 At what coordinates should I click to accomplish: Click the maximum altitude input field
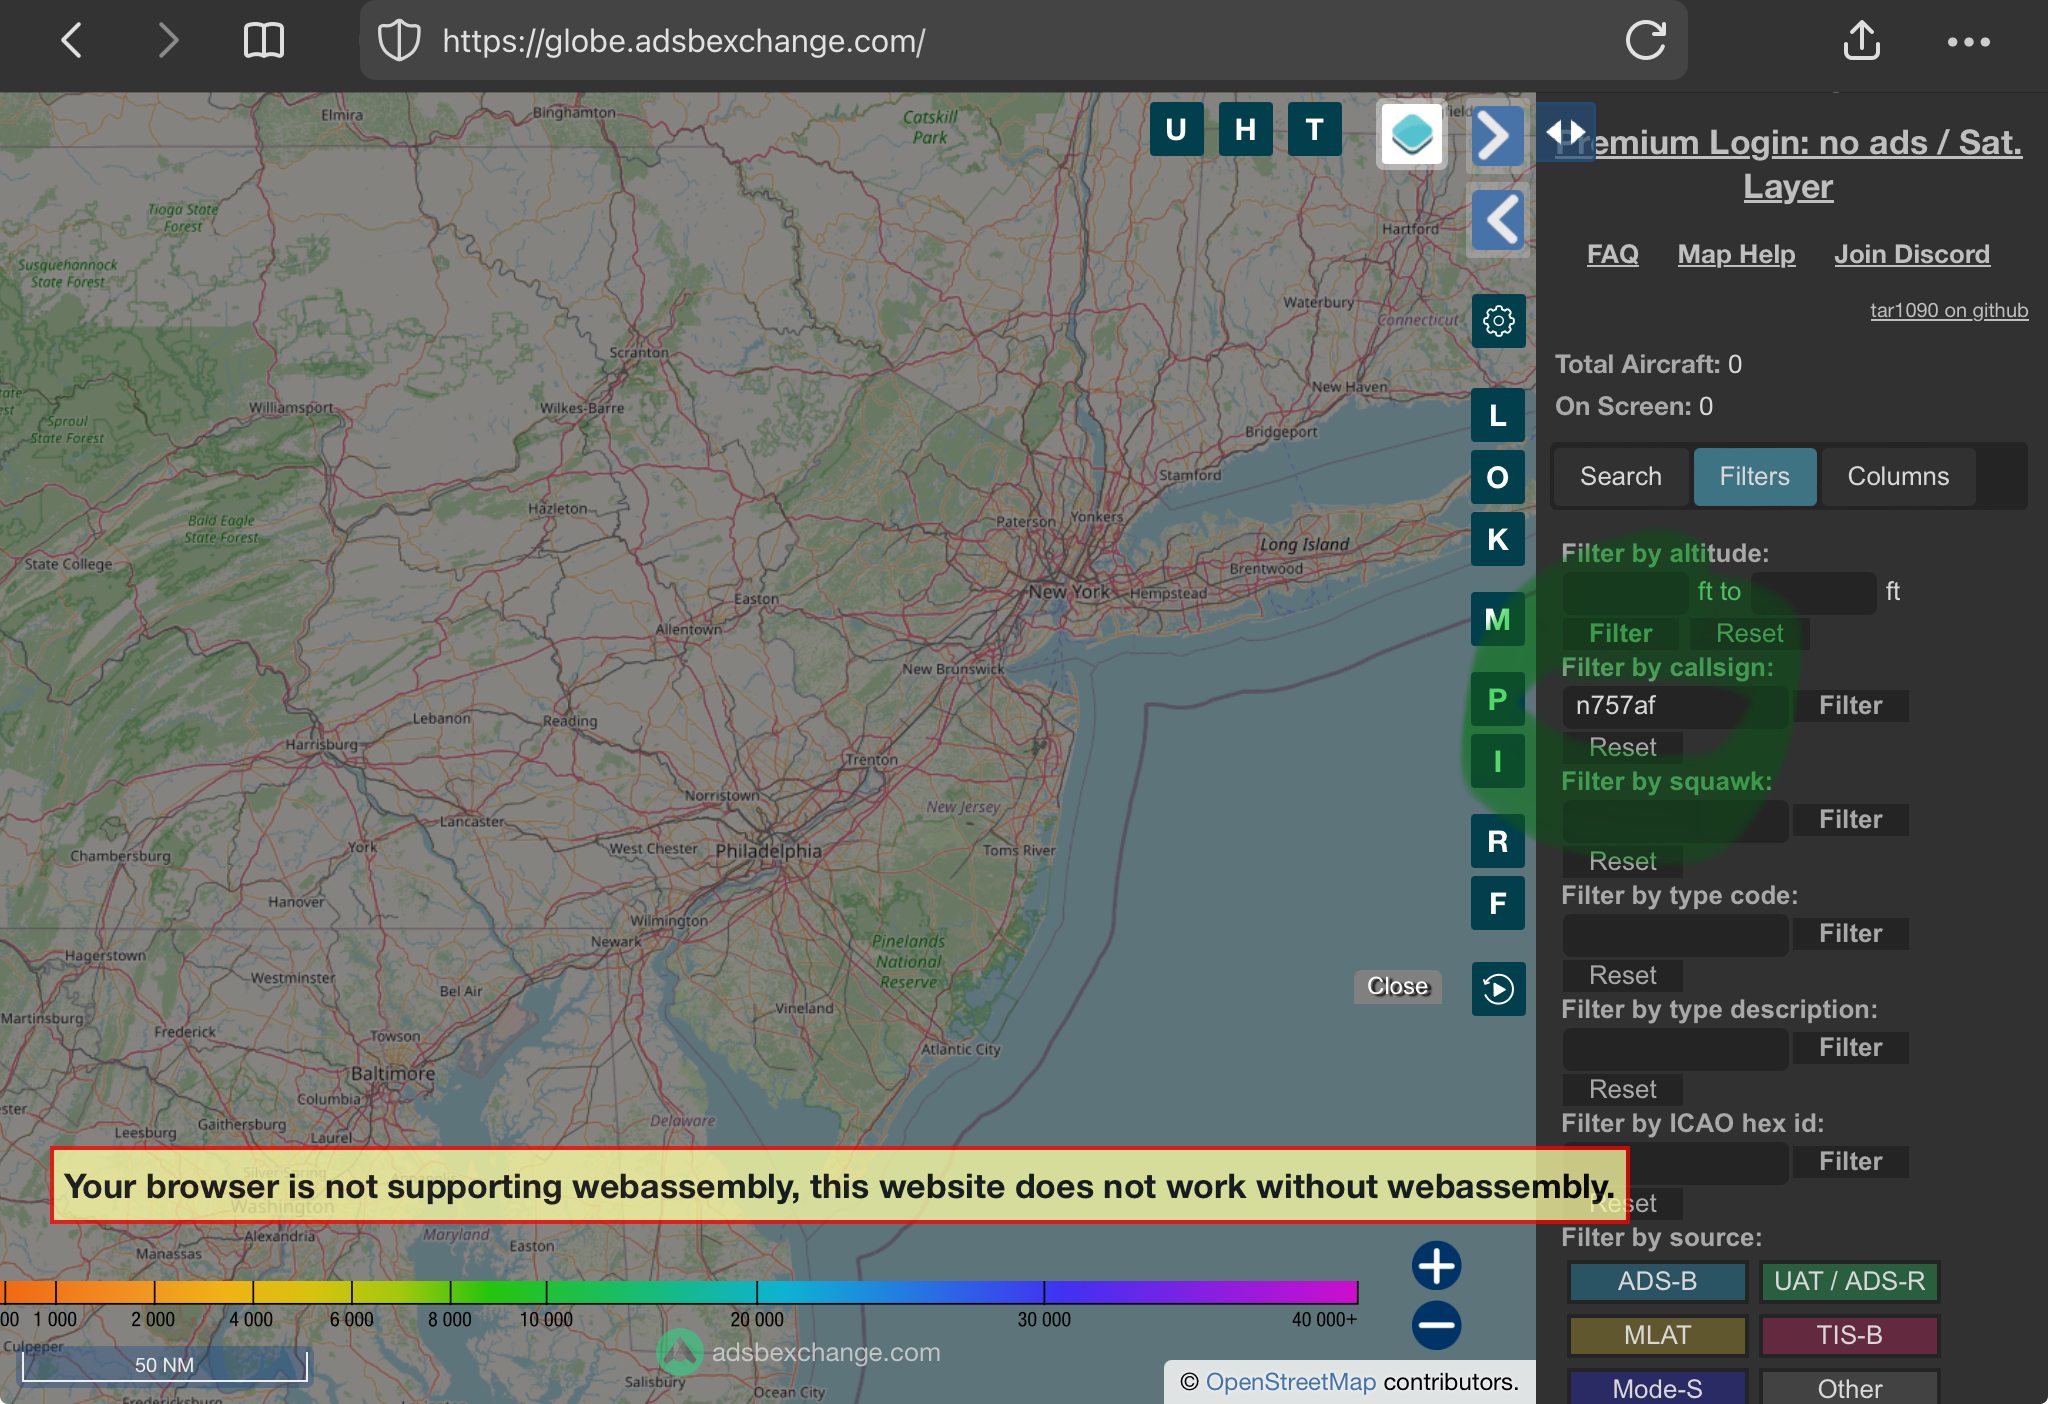pyautogui.click(x=1814, y=592)
